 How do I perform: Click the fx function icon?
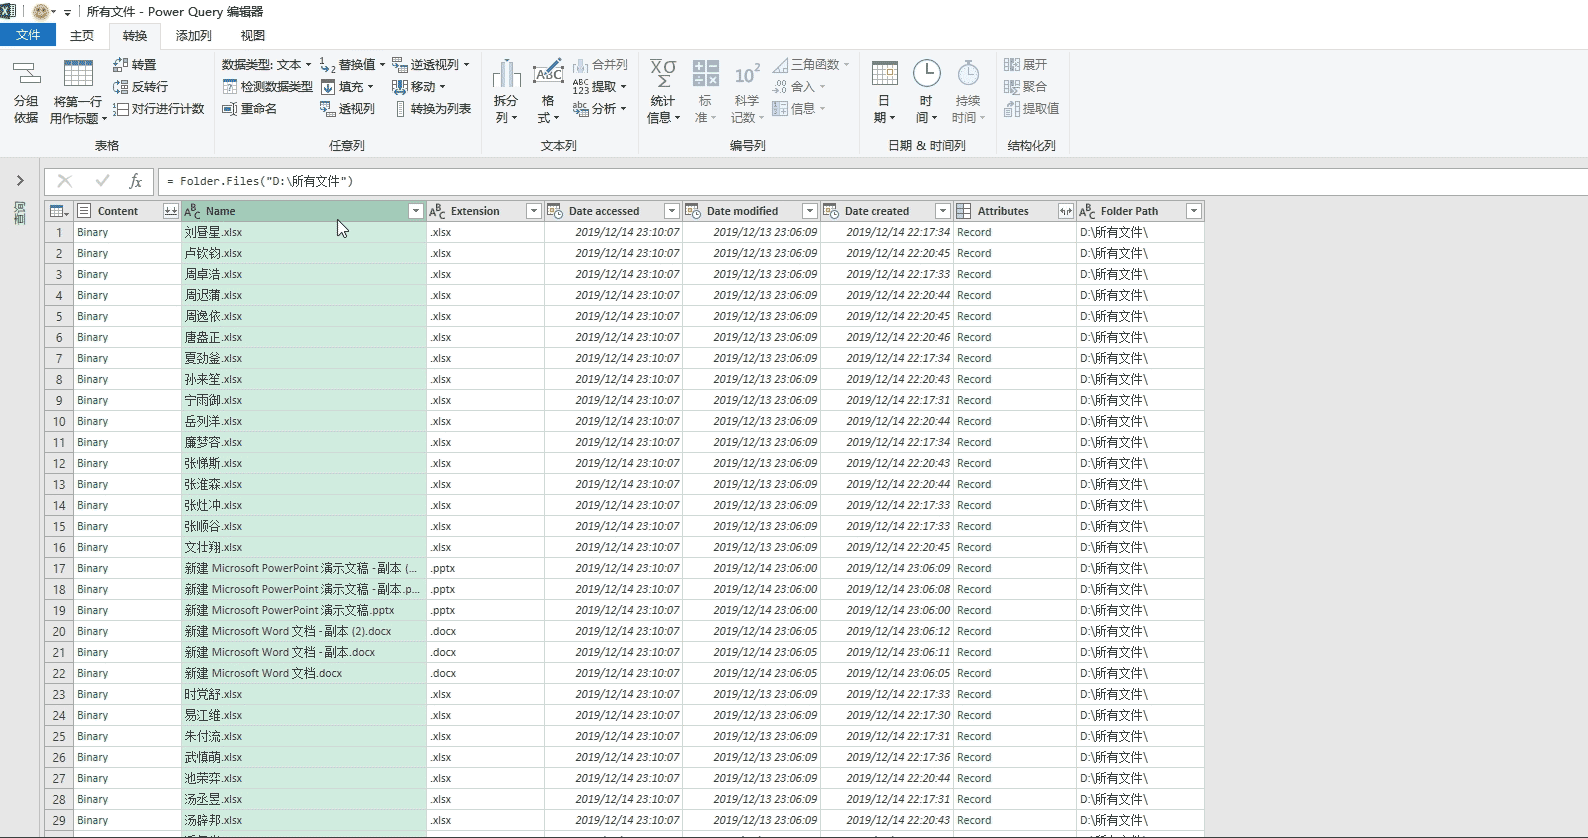[136, 181]
